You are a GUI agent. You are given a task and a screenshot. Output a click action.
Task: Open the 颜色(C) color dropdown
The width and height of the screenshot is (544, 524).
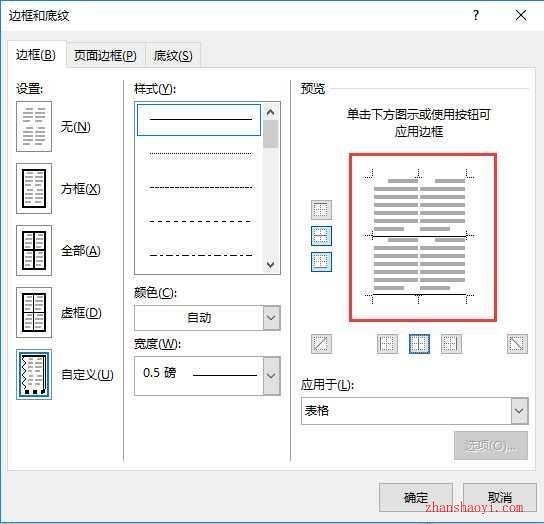tap(207, 318)
